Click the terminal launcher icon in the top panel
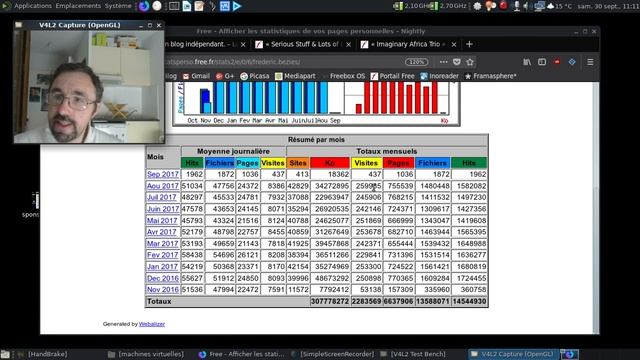The width and height of the screenshot is (640, 360). (x=174, y=6)
